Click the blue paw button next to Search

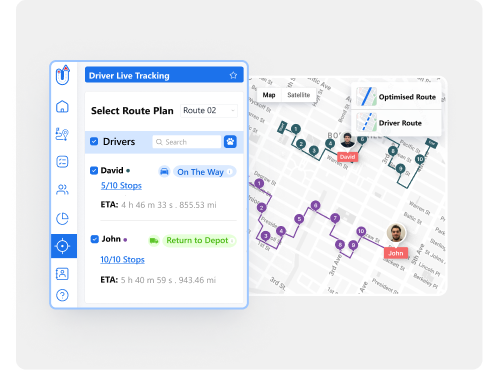tap(230, 142)
